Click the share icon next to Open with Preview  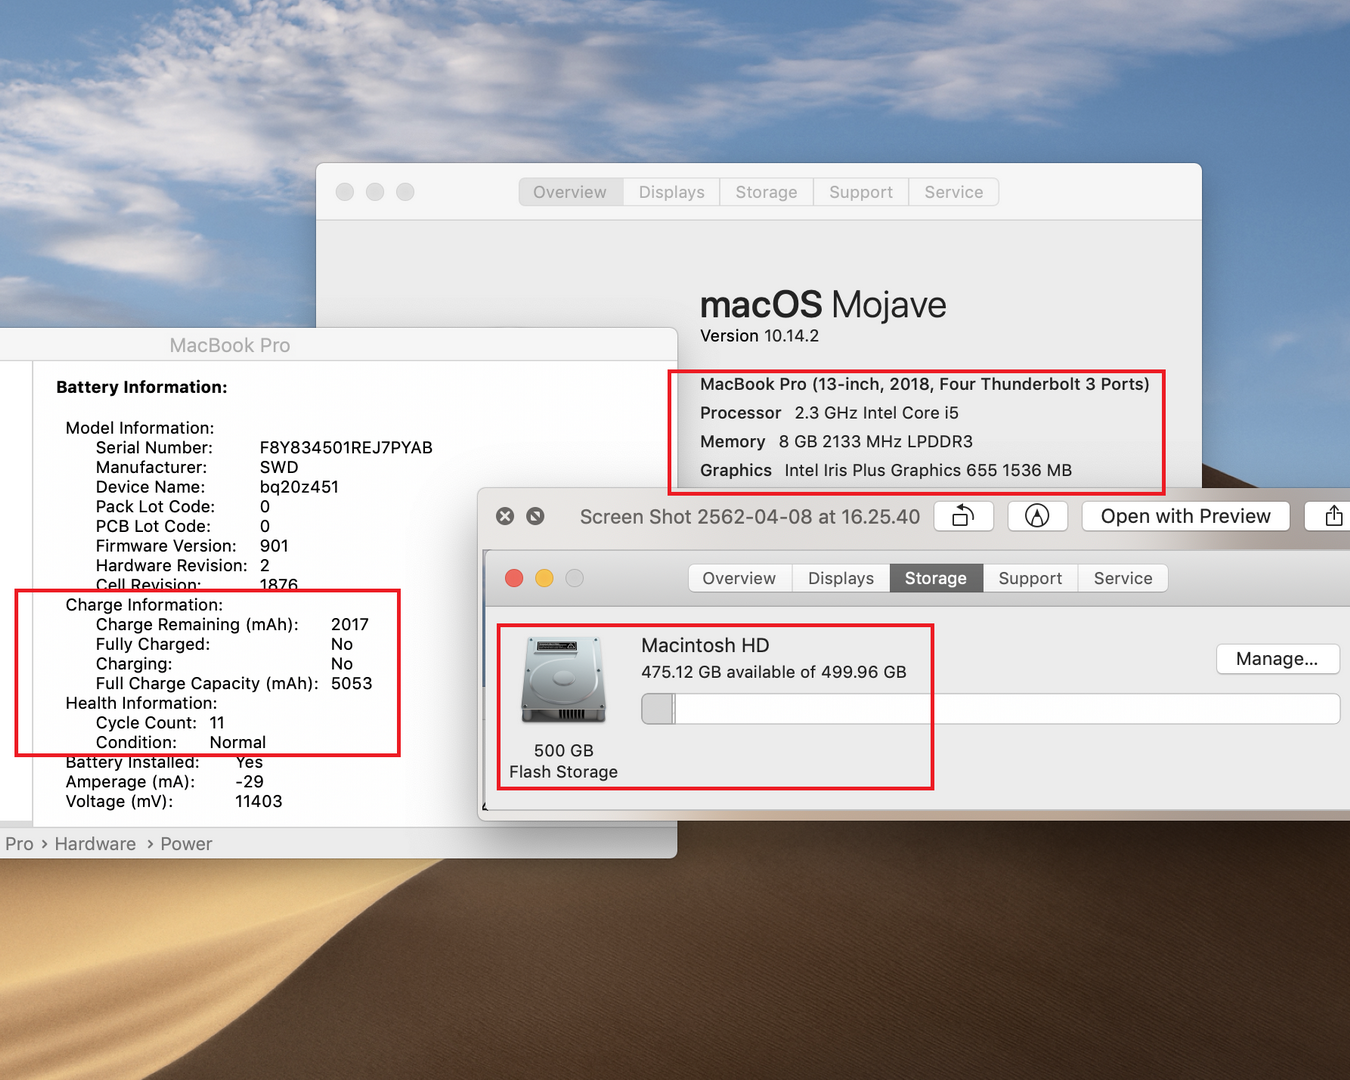point(1333,516)
